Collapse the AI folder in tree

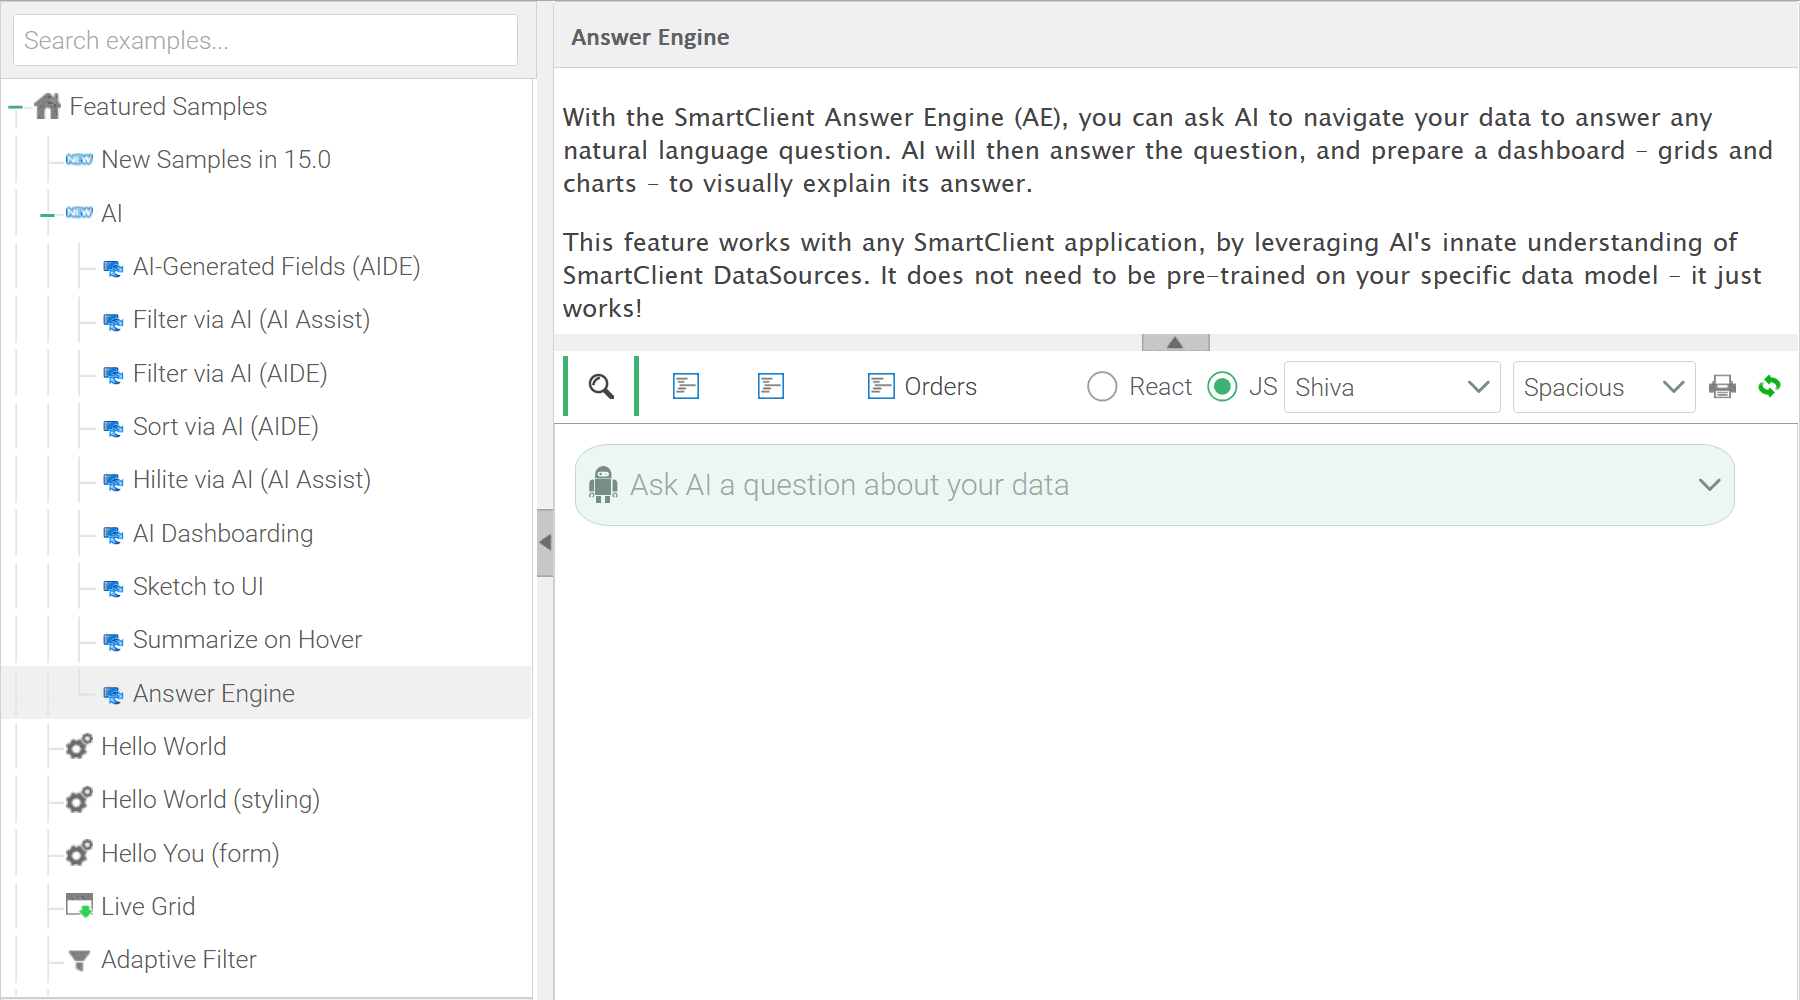click(47, 214)
